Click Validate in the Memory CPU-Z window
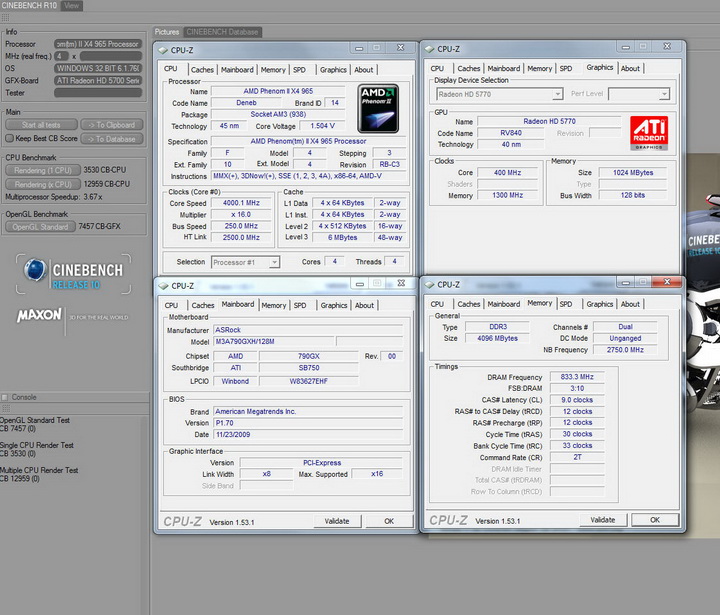Viewport: 720px width, 615px height. pos(602,519)
